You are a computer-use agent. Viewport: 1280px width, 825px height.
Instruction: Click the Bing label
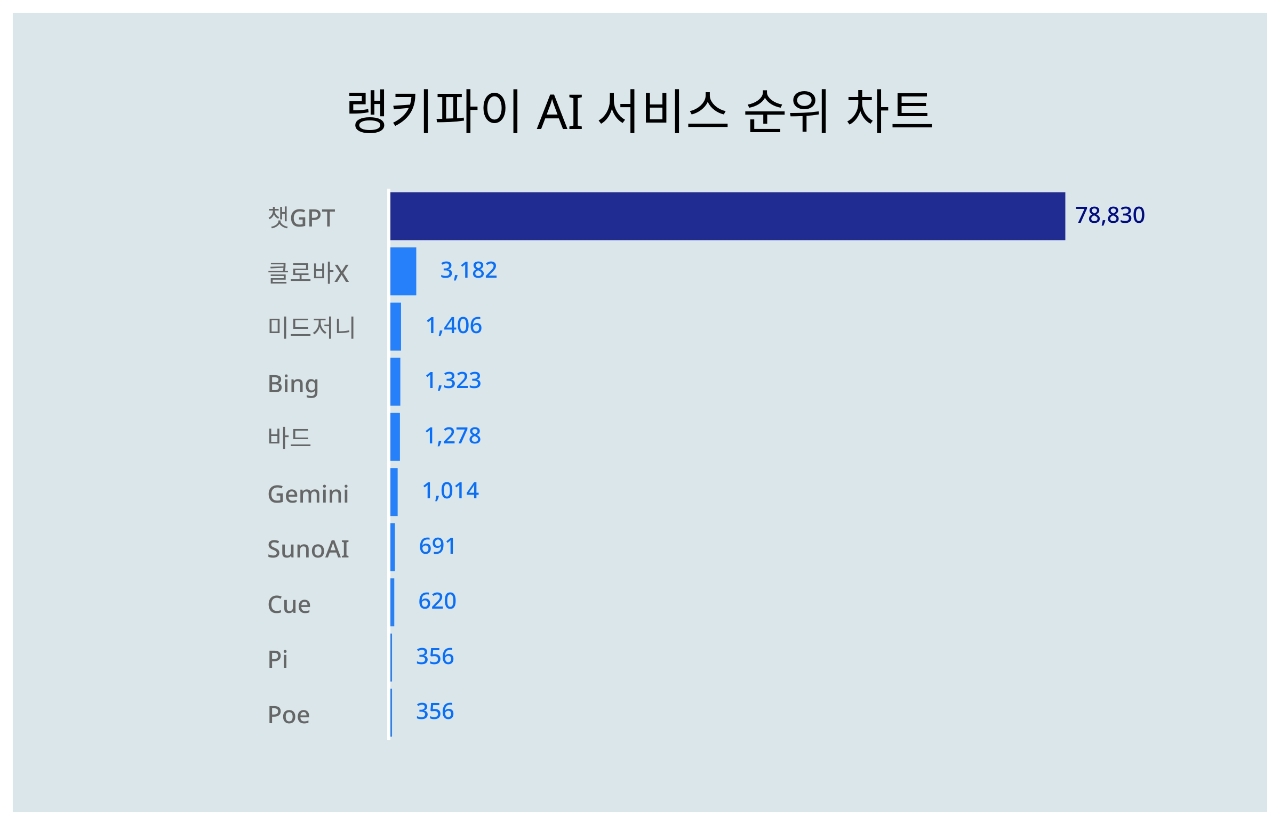(293, 384)
